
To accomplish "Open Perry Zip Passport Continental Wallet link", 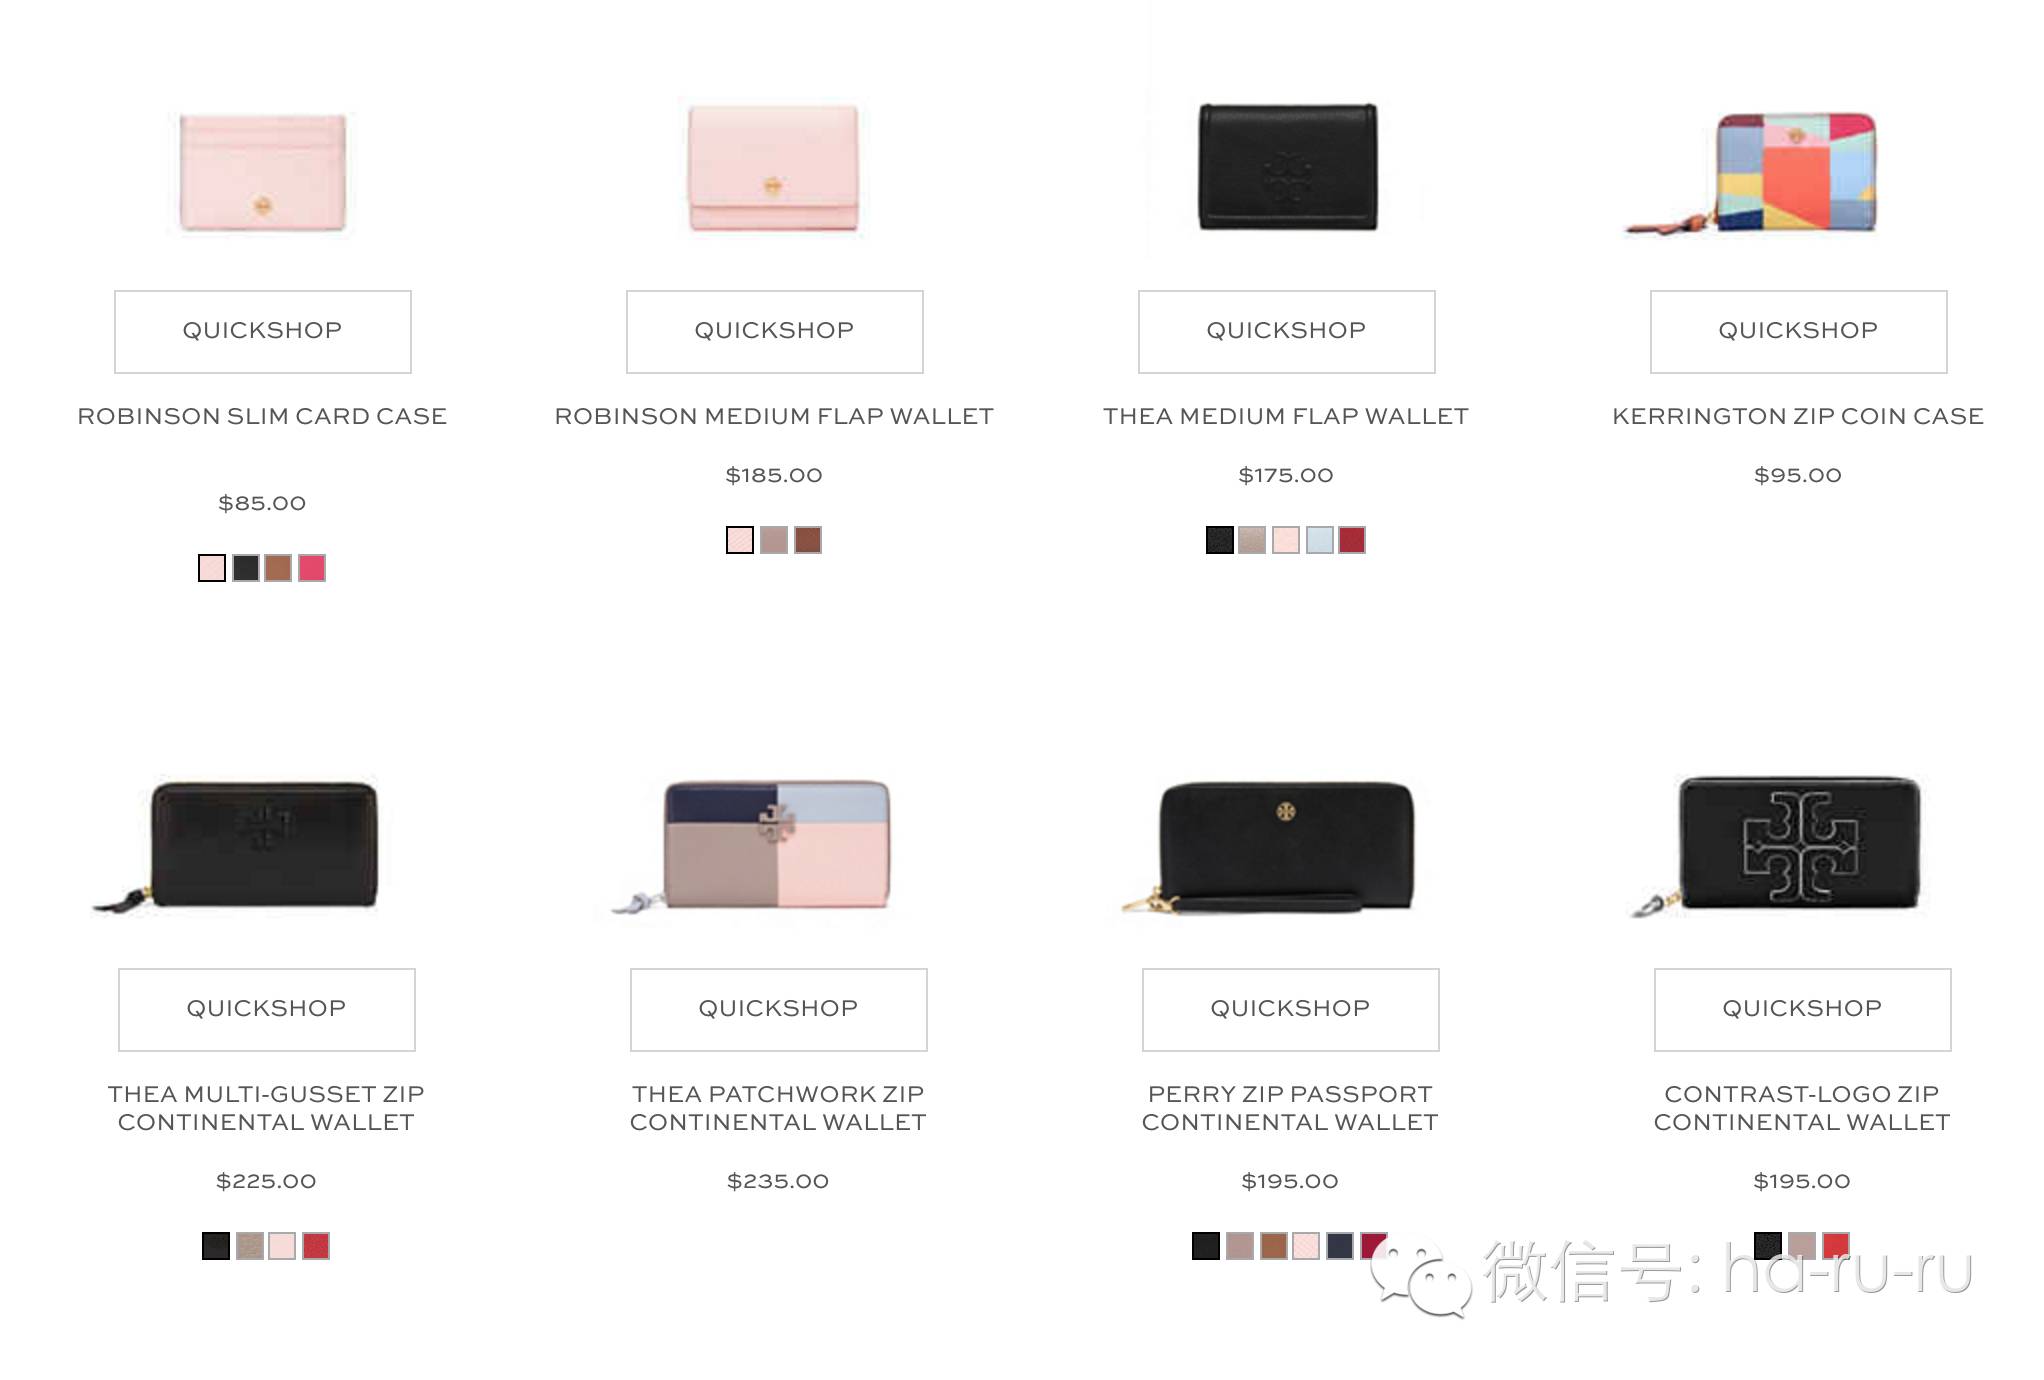I will (1290, 1108).
